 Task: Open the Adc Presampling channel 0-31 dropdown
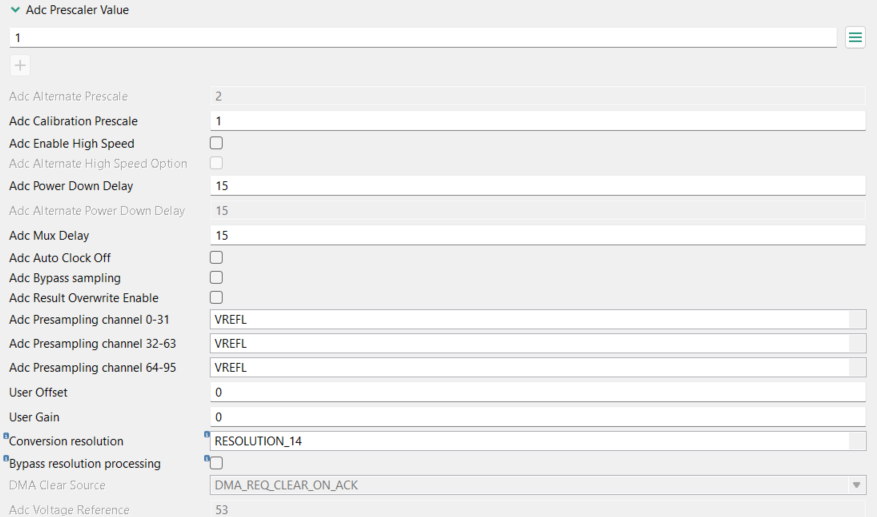point(857,320)
